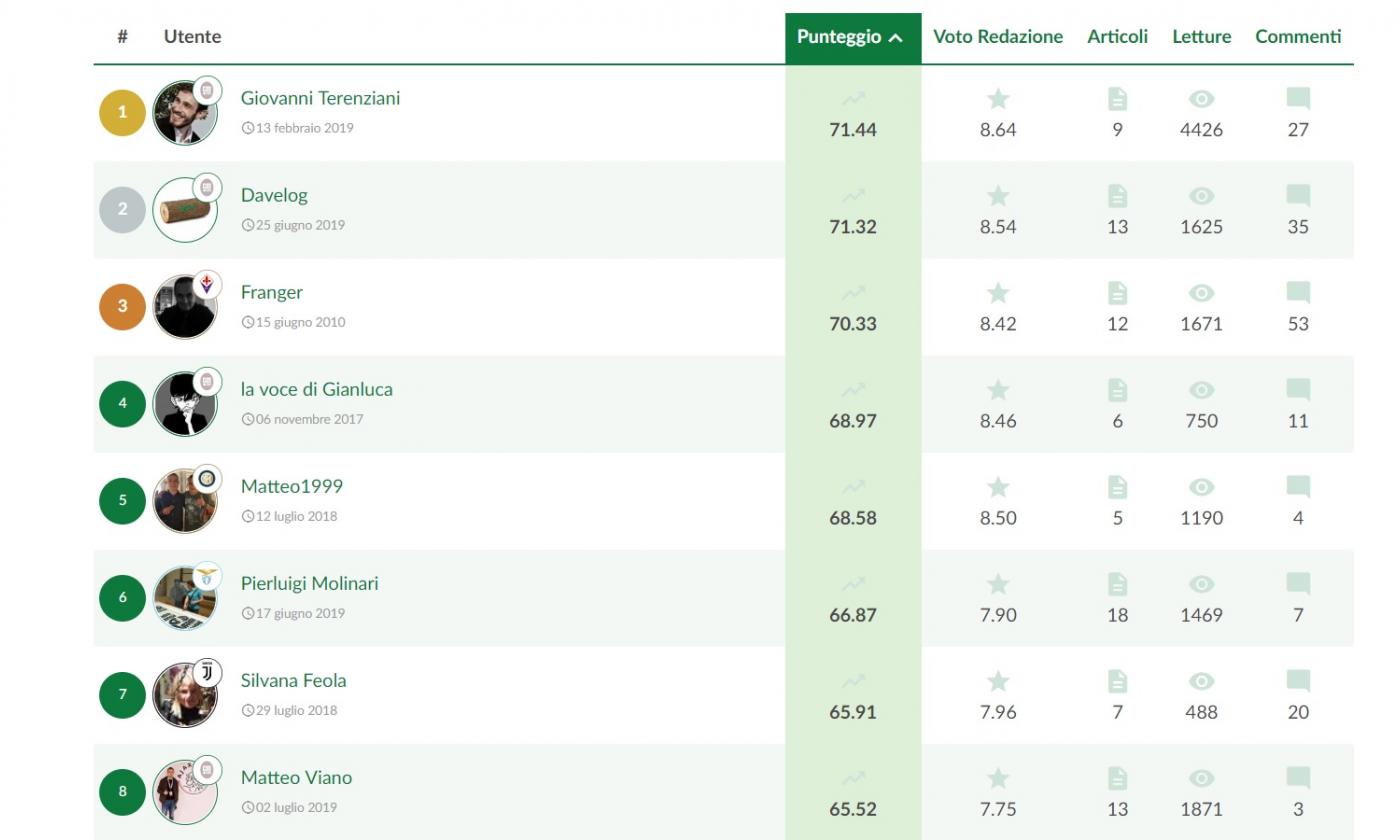Click green rank 7 badge
Image resolution: width=1400 pixels, height=840 pixels.
pyautogui.click(x=123, y=694)
